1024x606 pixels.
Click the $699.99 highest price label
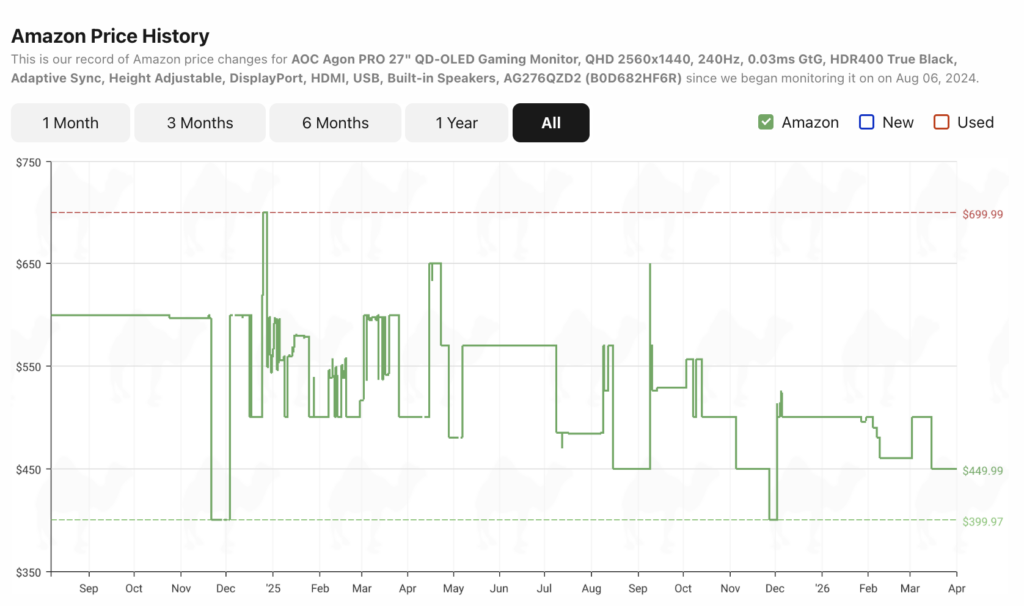point(982,214)
